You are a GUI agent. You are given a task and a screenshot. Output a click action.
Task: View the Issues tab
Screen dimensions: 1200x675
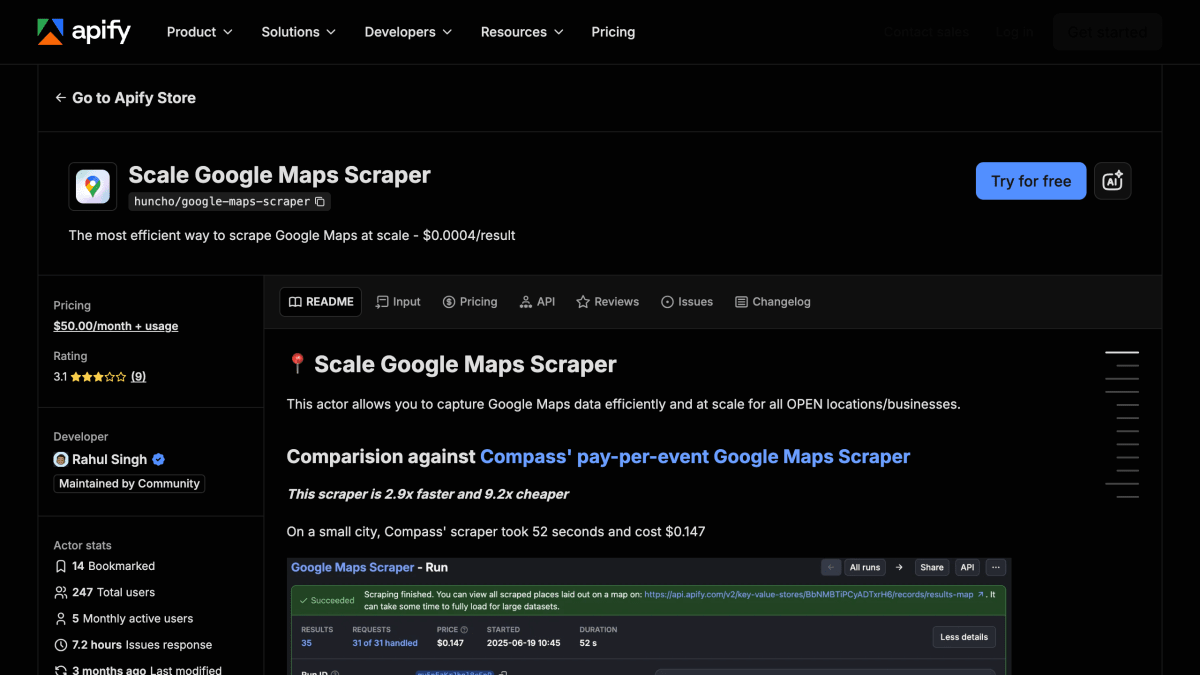pyautogui.click(x=687, y=302)
